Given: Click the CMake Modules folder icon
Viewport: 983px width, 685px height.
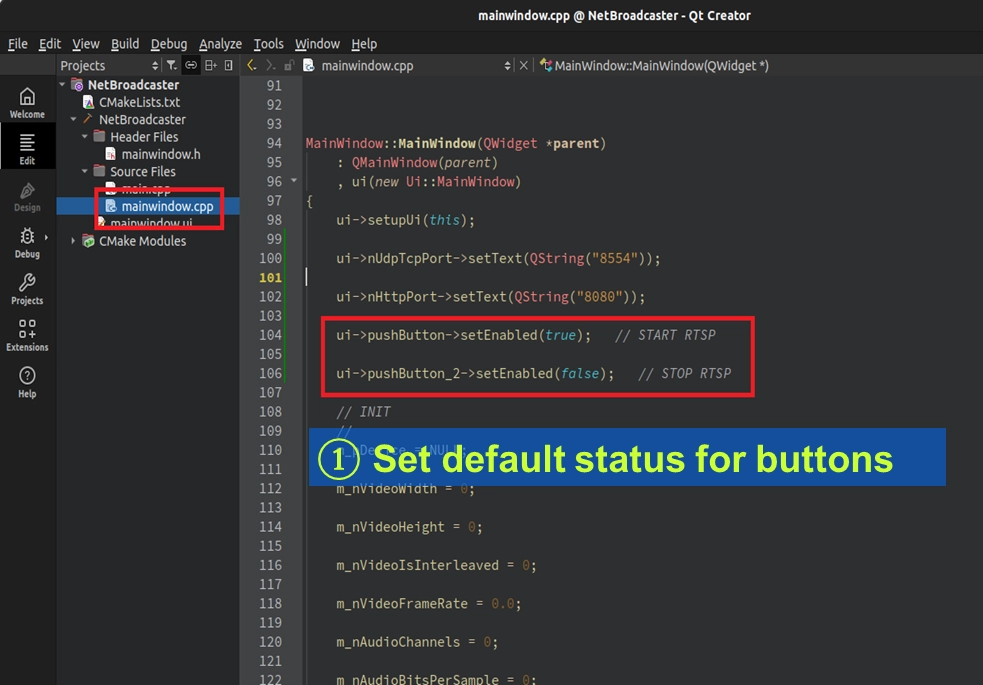Looking at the screenshot, I should coord(88,241).
